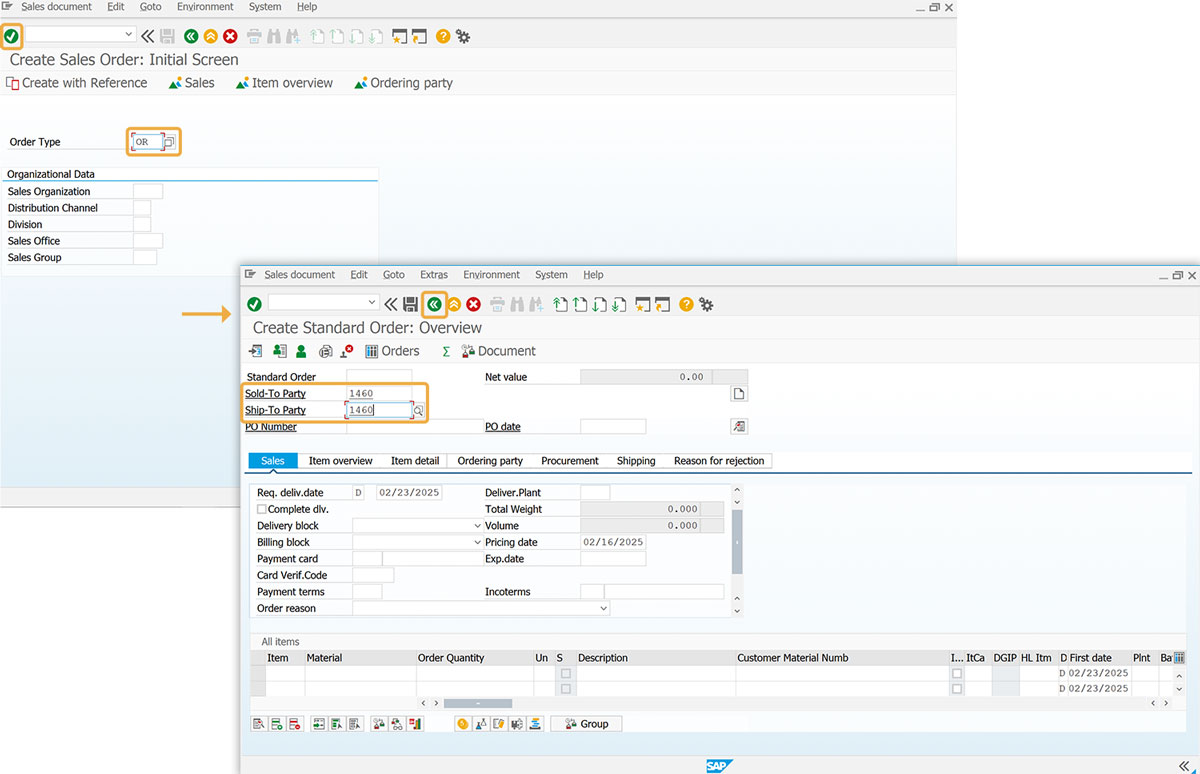Click horizontal scrollbar thumb under items table
Image resolution: width=1200 pixels, height=774 pixels.
478,704
